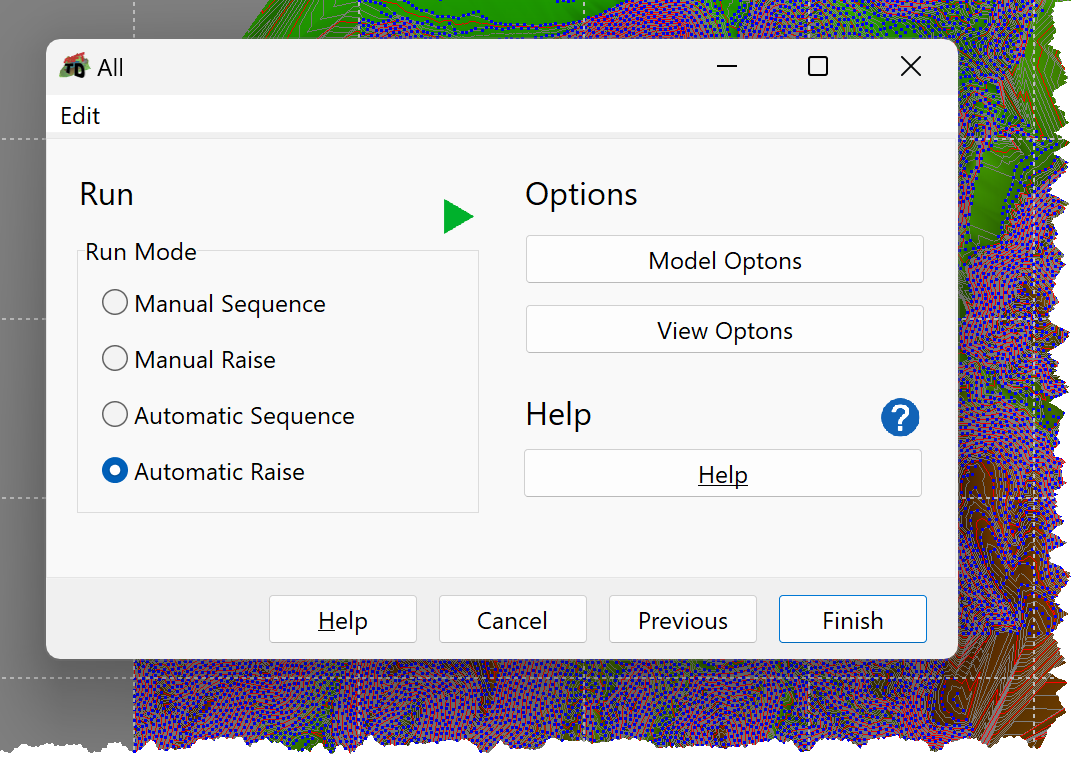
Task: Close the All dialog window
Action: 911,67
